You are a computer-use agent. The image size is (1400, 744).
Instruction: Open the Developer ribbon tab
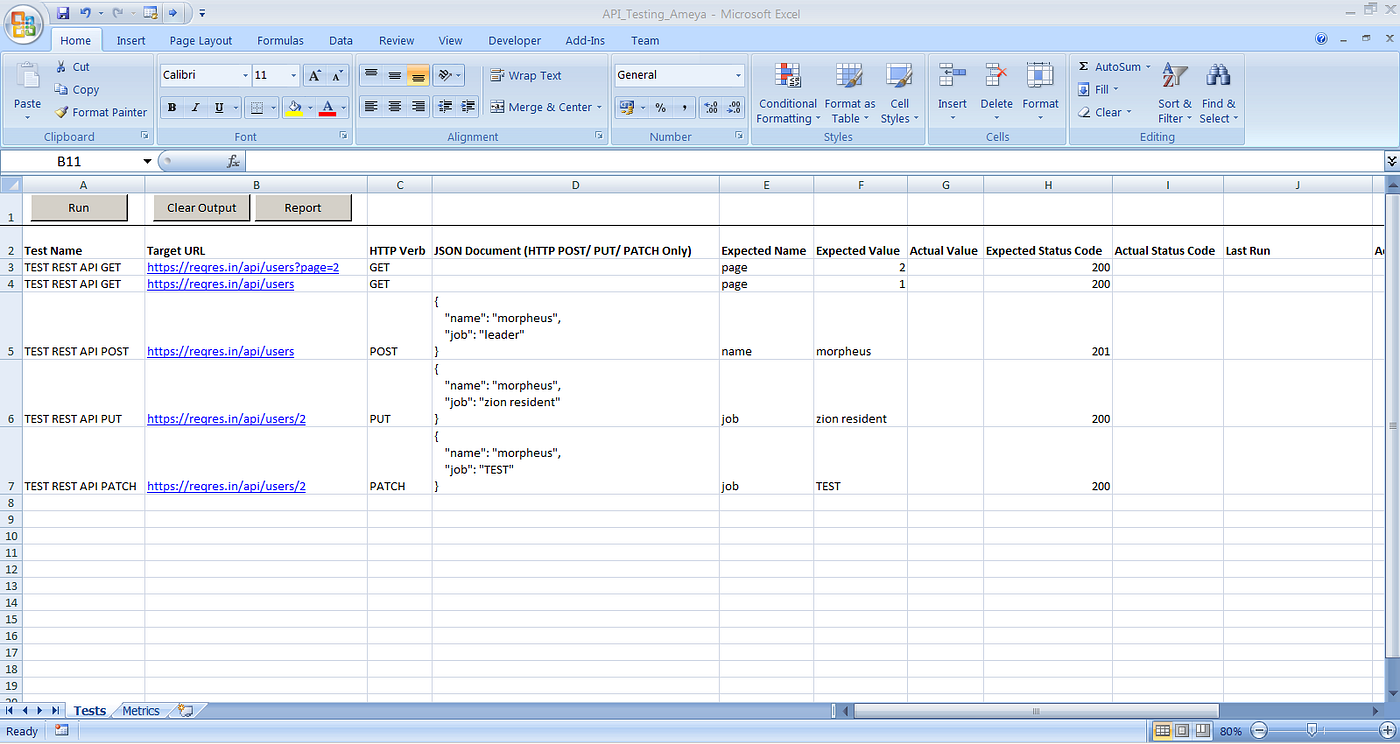tap(514, 40)
